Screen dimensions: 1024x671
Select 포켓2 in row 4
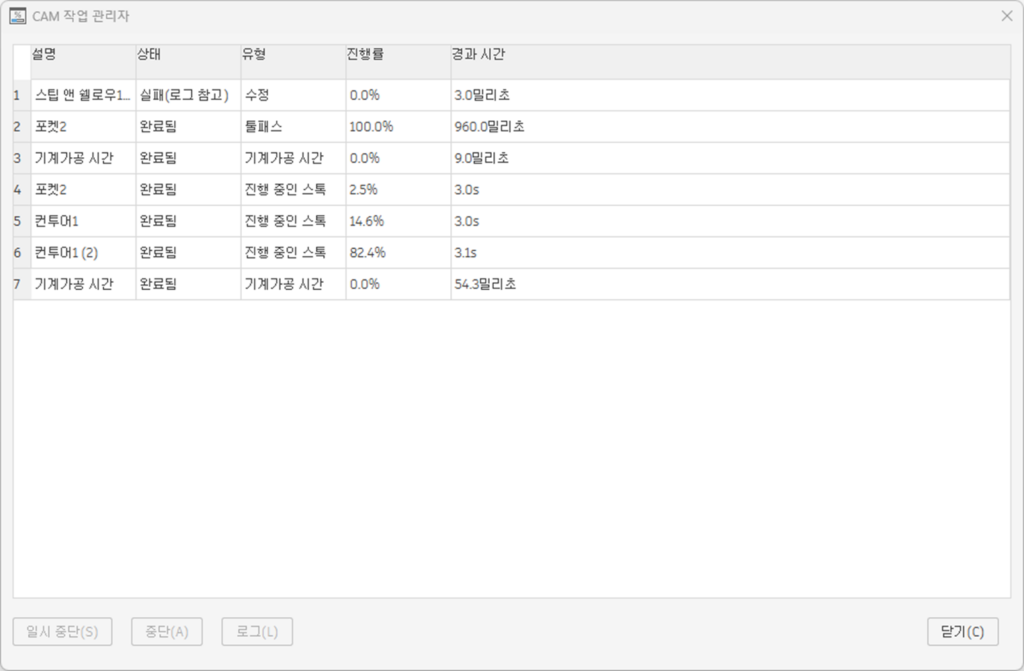pyautogui.click(x=83, y=189)
